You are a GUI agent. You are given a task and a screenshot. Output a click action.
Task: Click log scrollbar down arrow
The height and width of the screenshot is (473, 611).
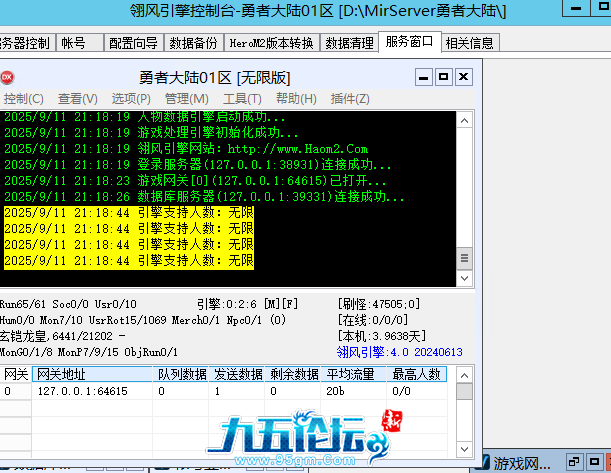point(464,278)
